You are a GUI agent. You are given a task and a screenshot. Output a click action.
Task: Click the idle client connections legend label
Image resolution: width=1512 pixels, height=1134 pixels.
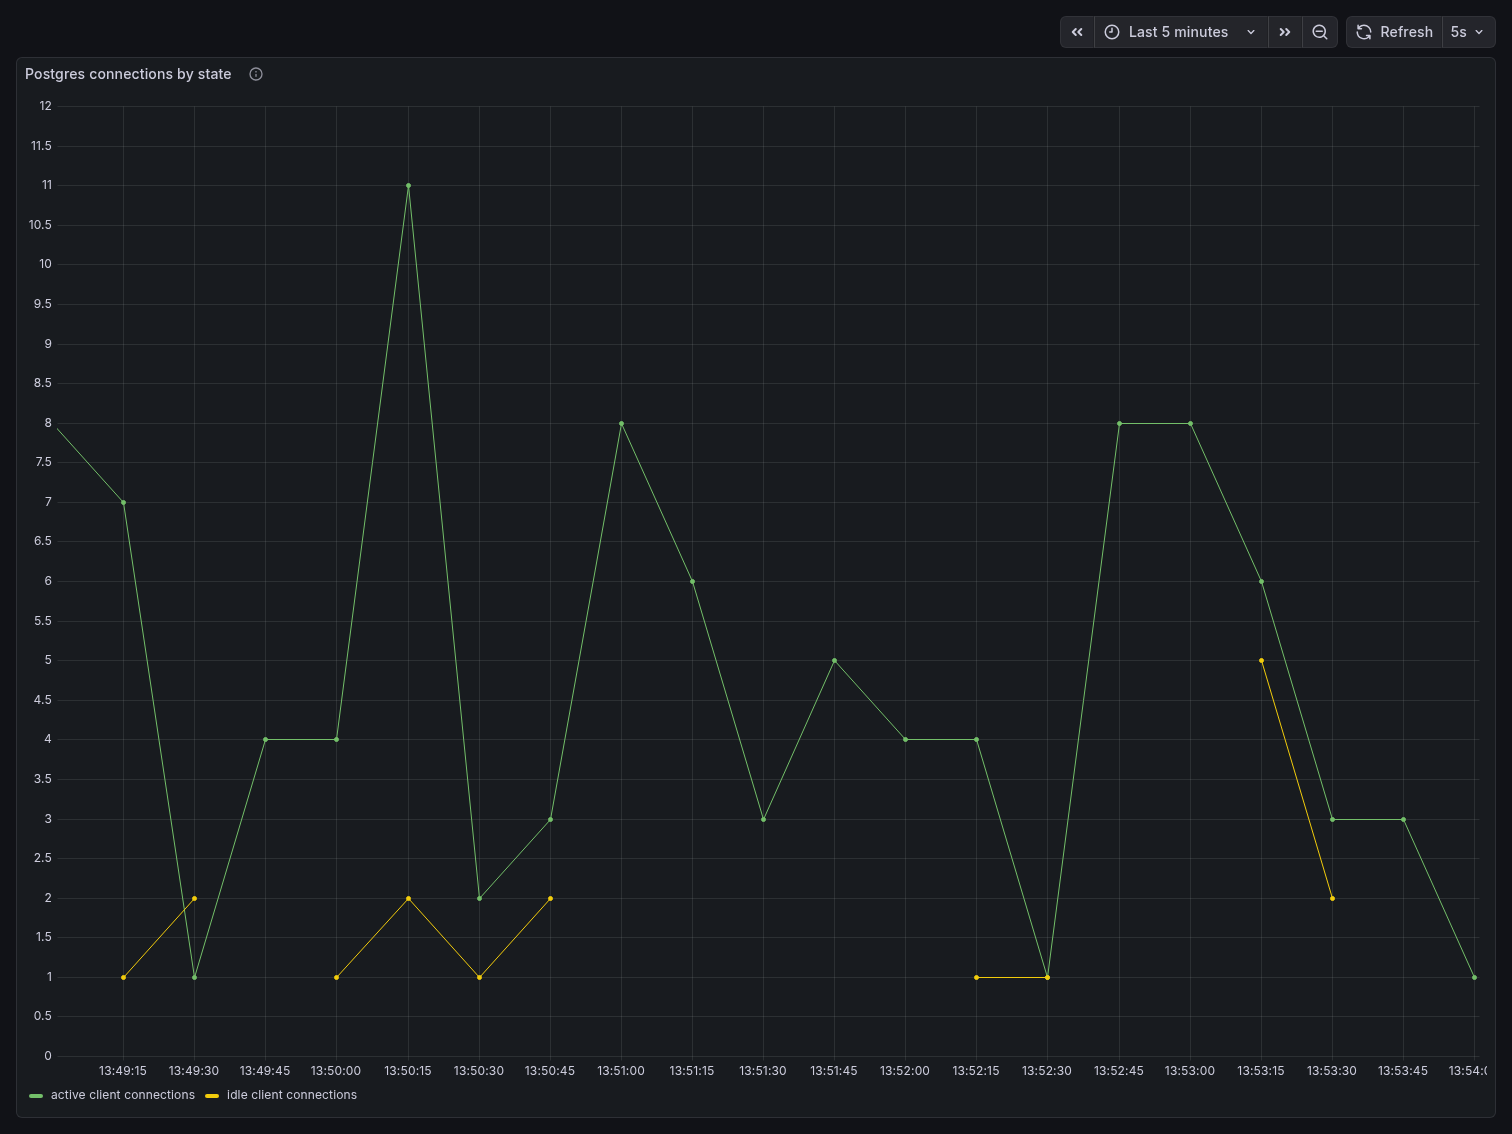point(292,1095)
